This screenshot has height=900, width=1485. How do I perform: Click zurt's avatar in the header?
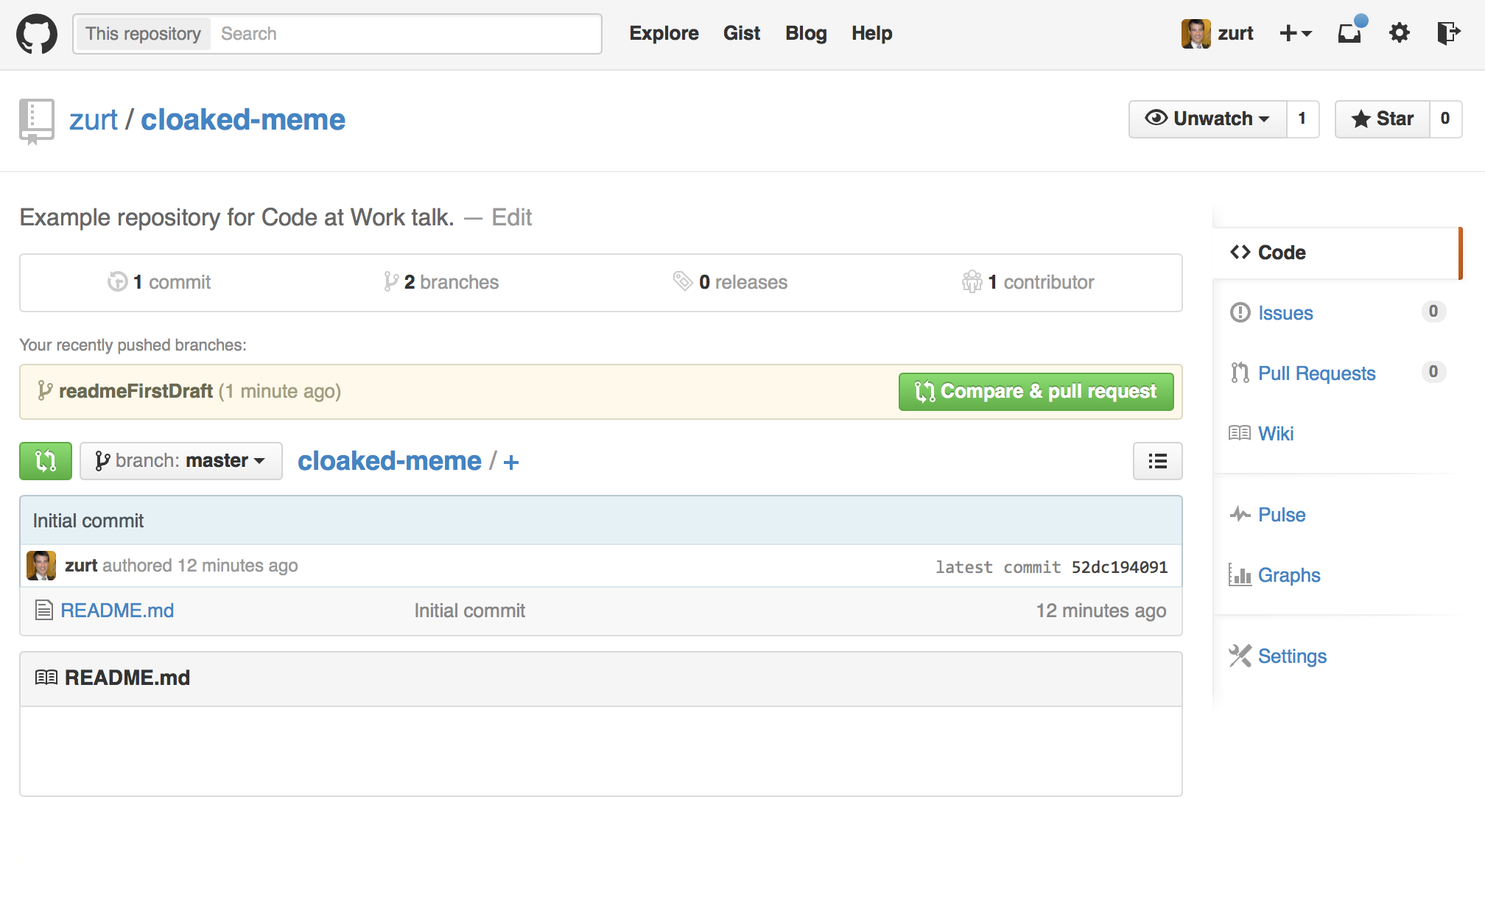[1196, 34]
